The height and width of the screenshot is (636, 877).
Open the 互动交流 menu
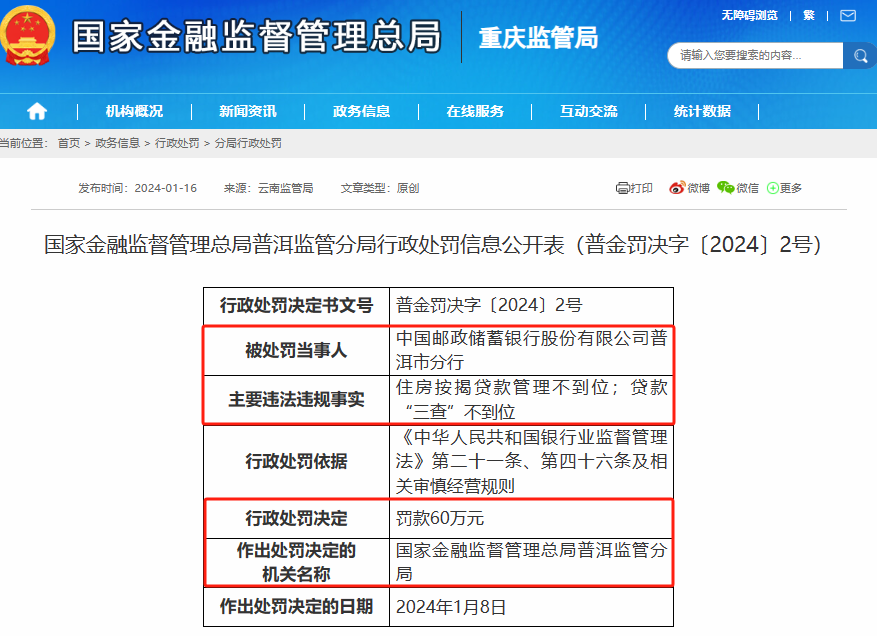[588, 111]
